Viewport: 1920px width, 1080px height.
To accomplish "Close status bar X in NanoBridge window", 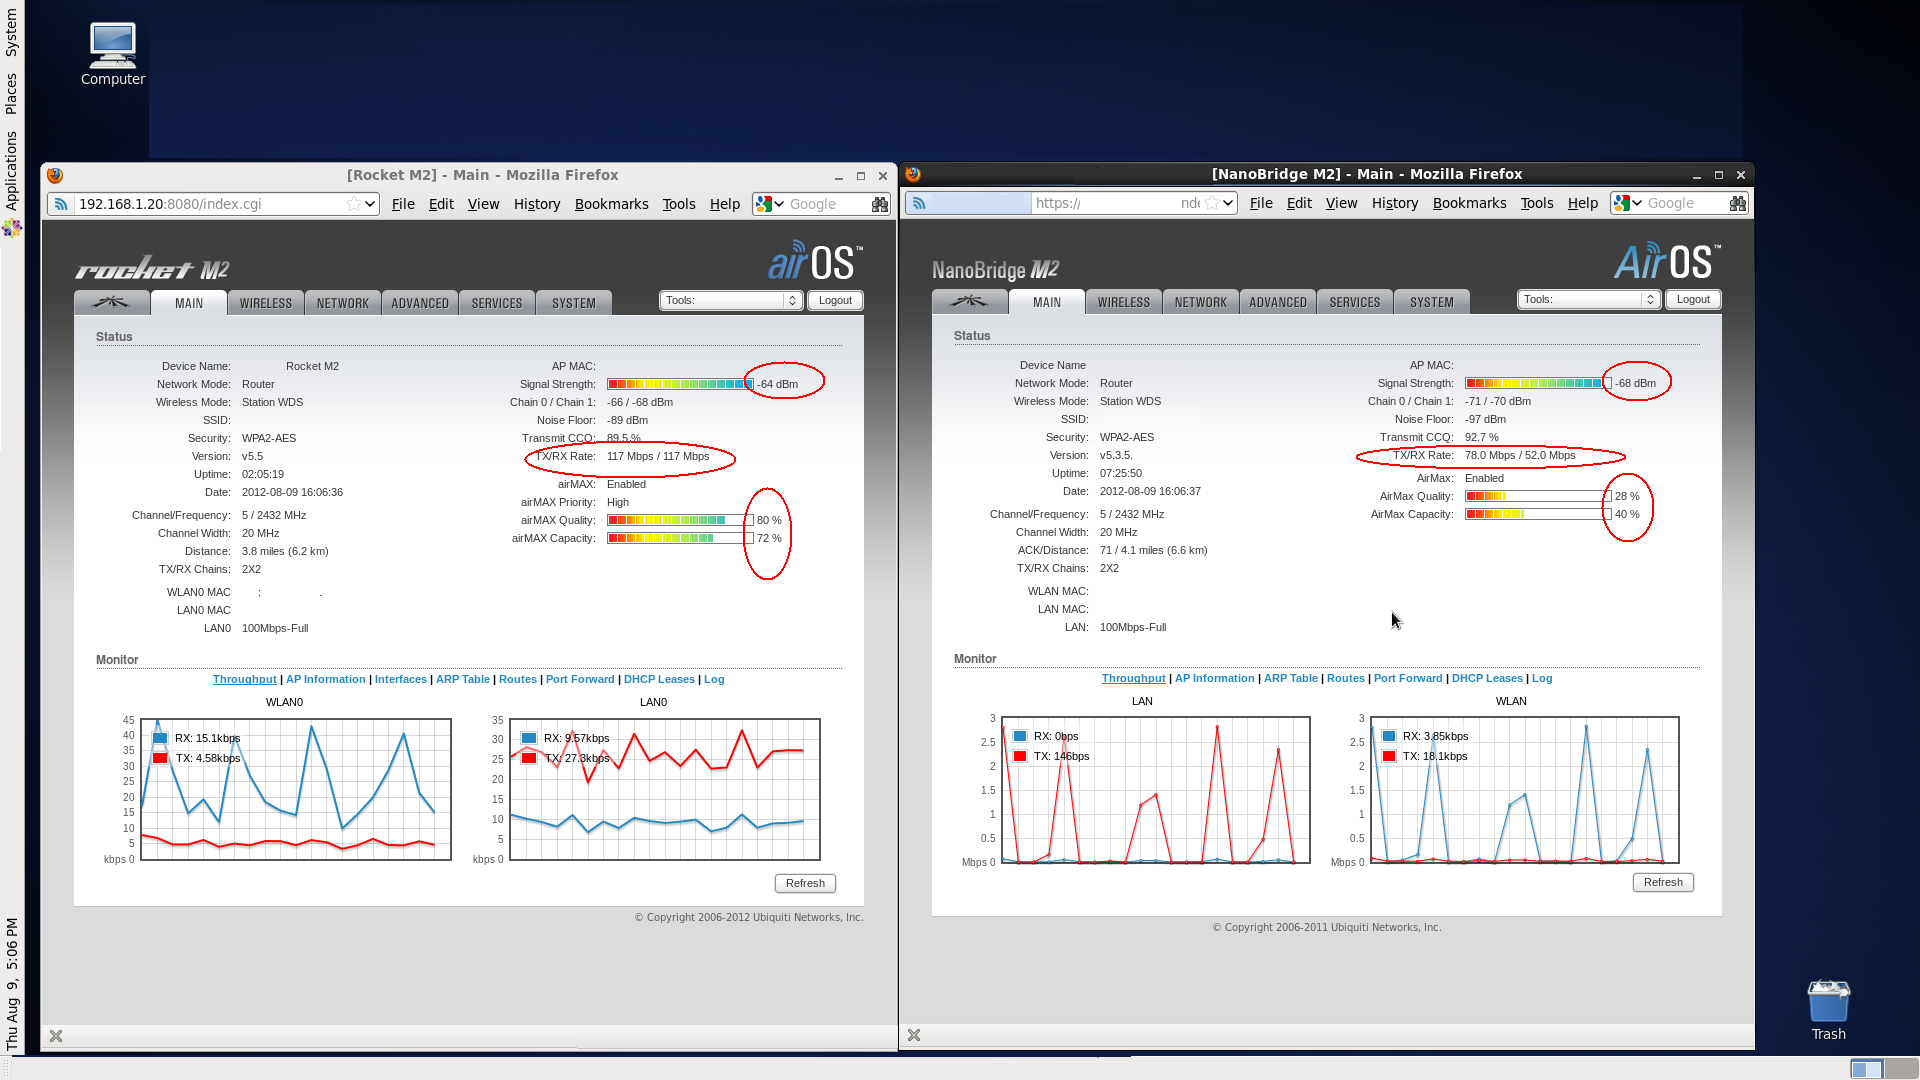I will point(914,1035).
